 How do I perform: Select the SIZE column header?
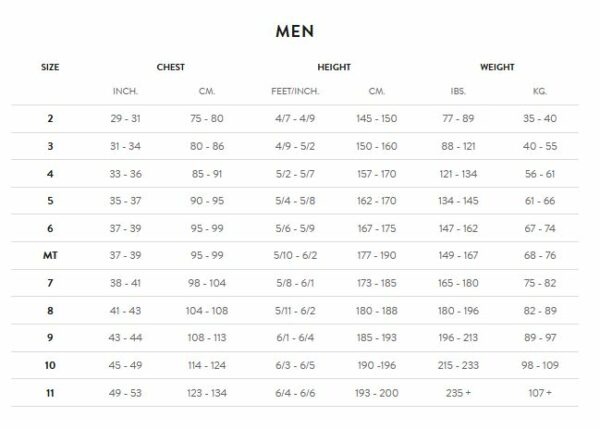pos(50,67)
